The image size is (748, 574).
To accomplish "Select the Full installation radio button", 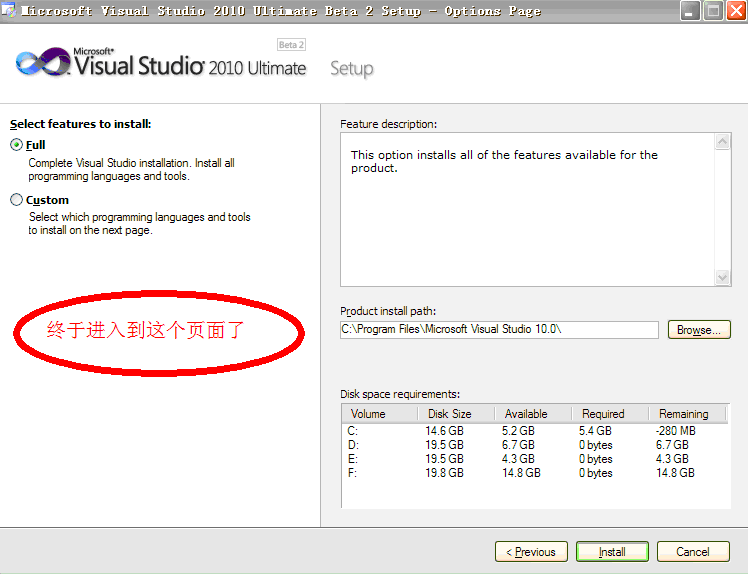I will pyautogui.click(x=16, y=145).
